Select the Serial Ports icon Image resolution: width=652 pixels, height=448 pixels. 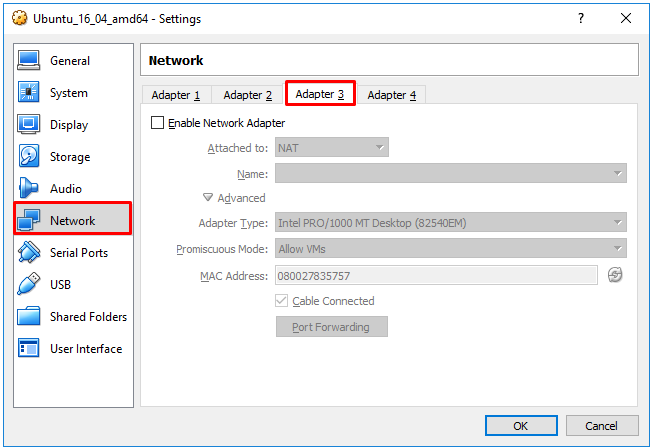28,252
